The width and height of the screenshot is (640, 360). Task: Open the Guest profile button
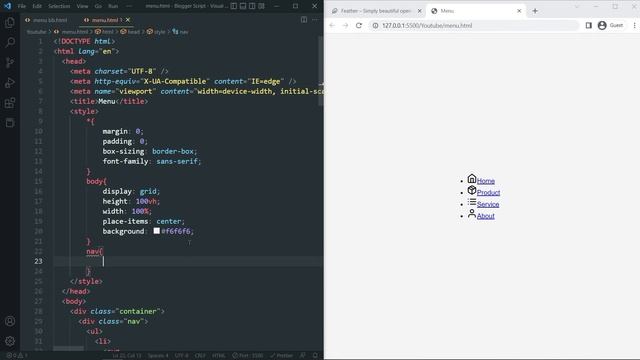[x=611, y=25]
